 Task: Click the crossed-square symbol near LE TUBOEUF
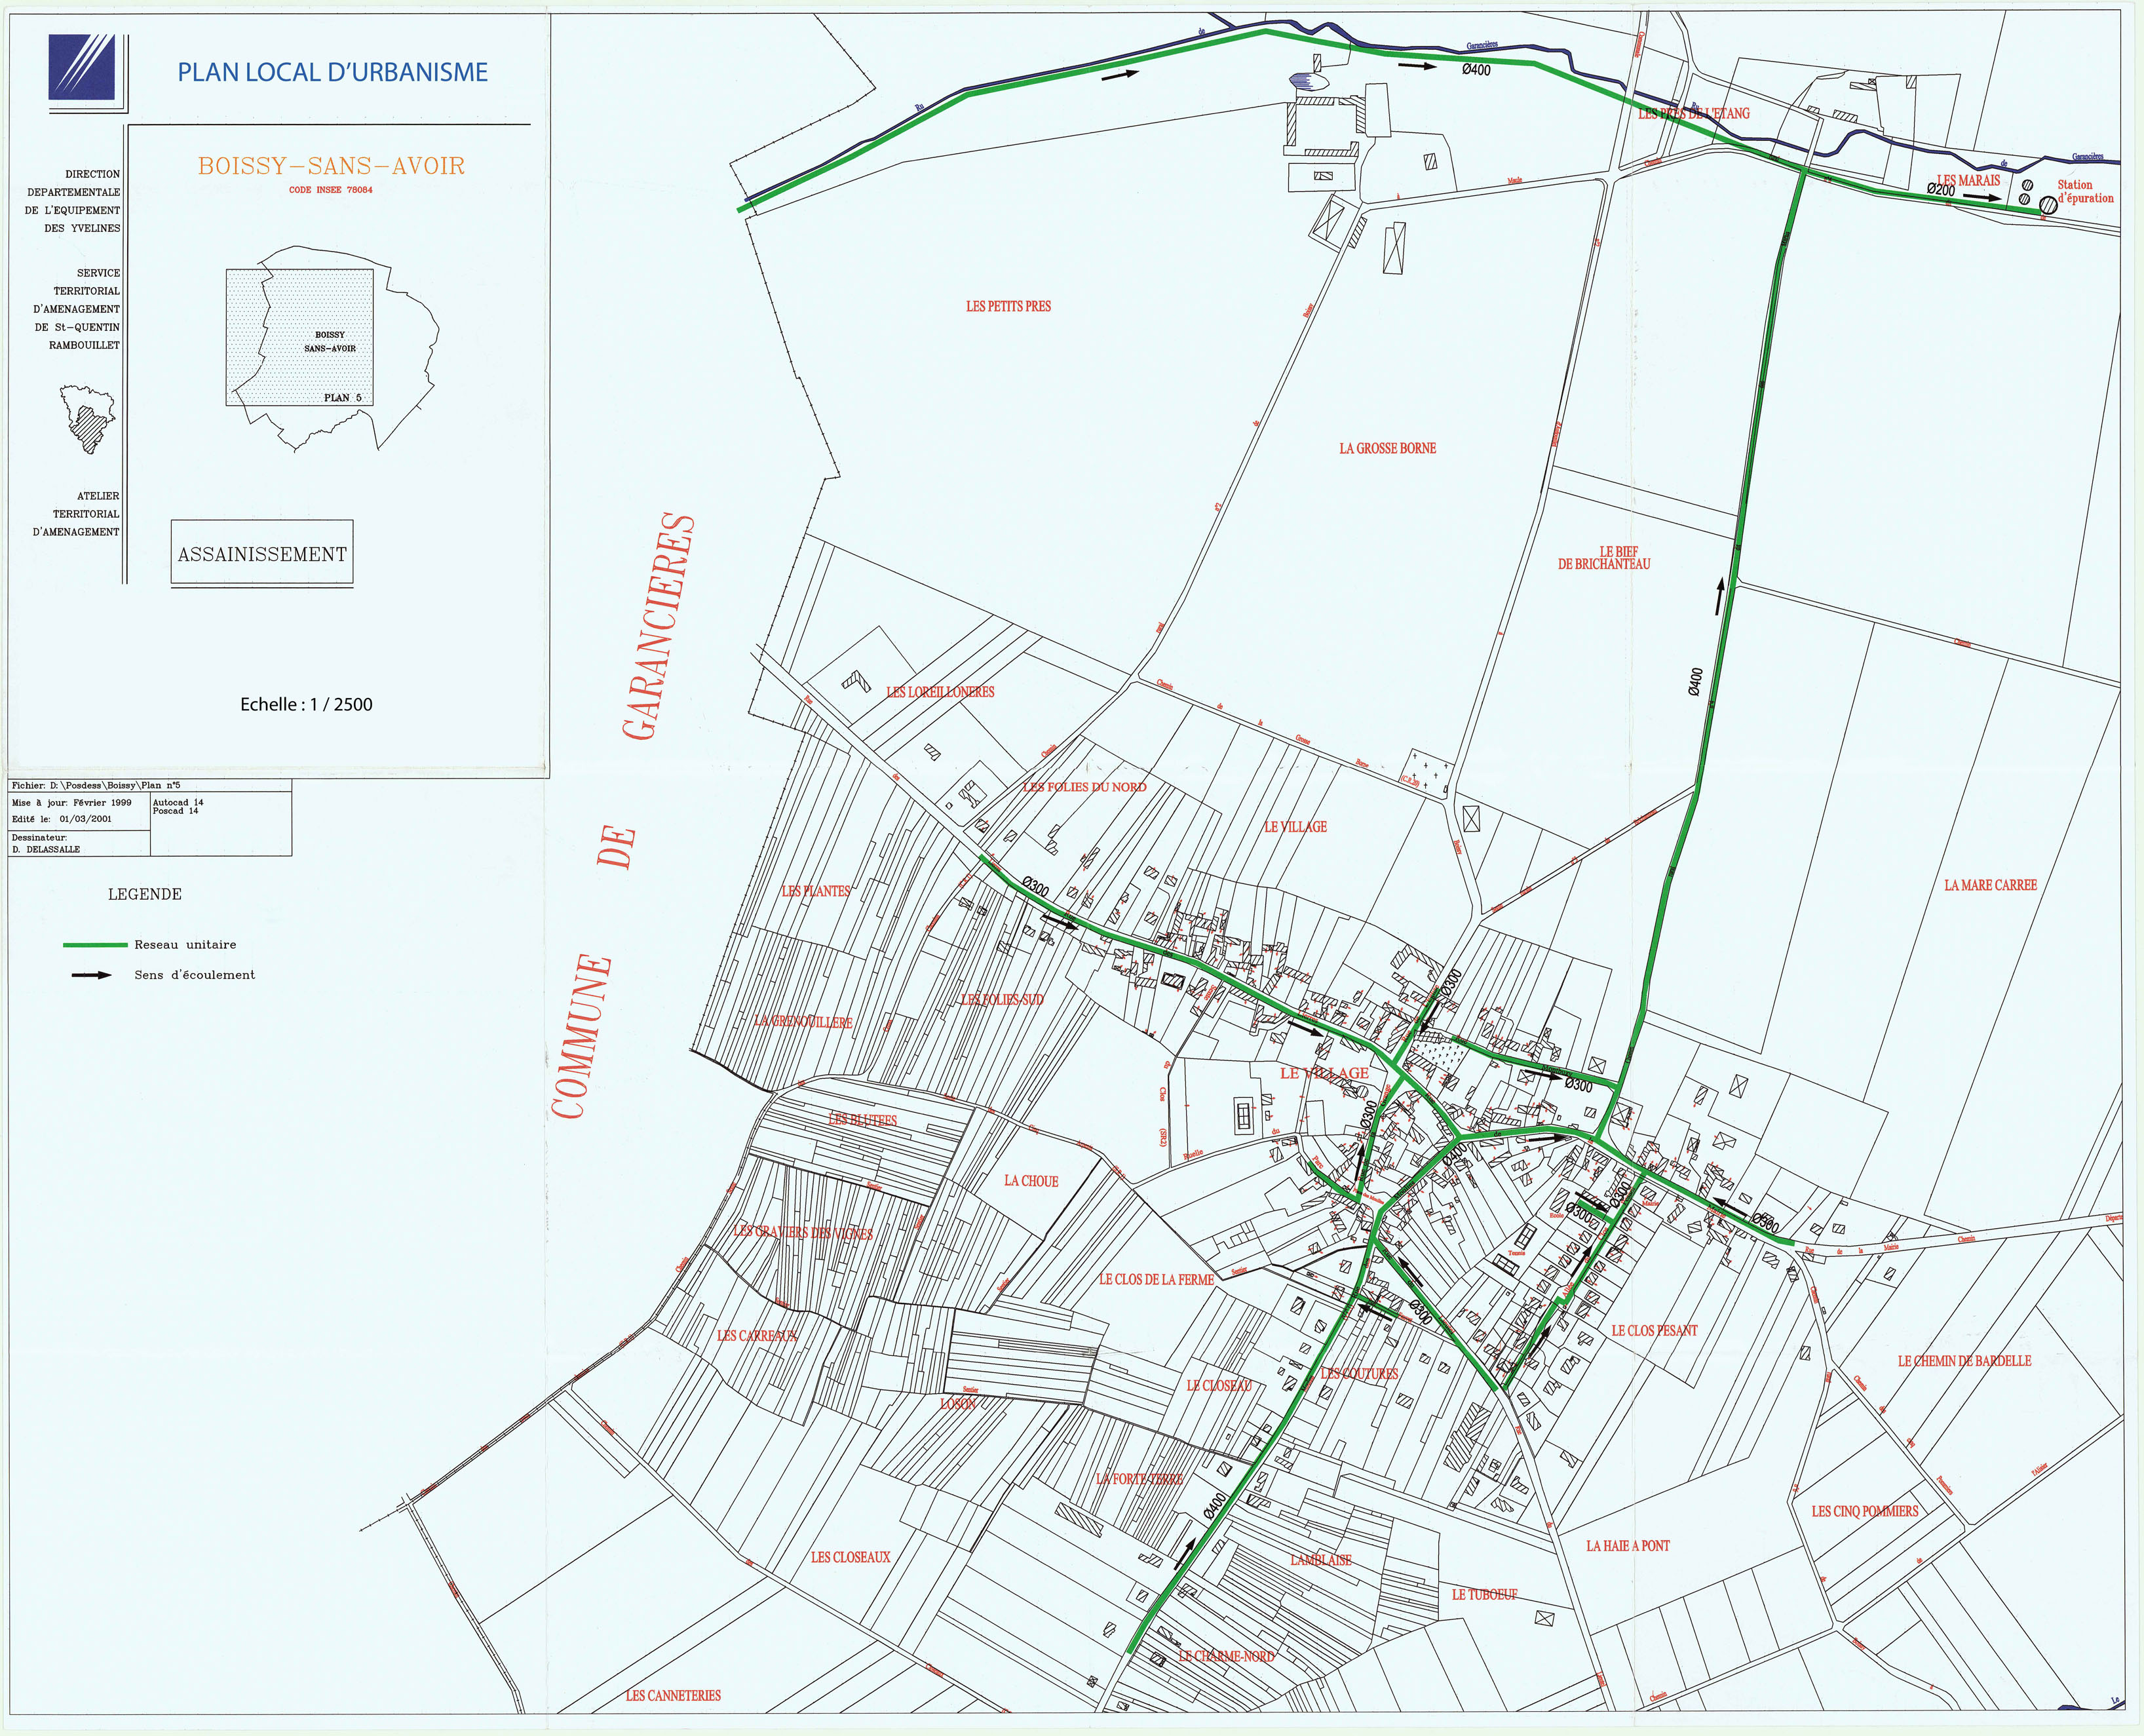point(1544,1617)
